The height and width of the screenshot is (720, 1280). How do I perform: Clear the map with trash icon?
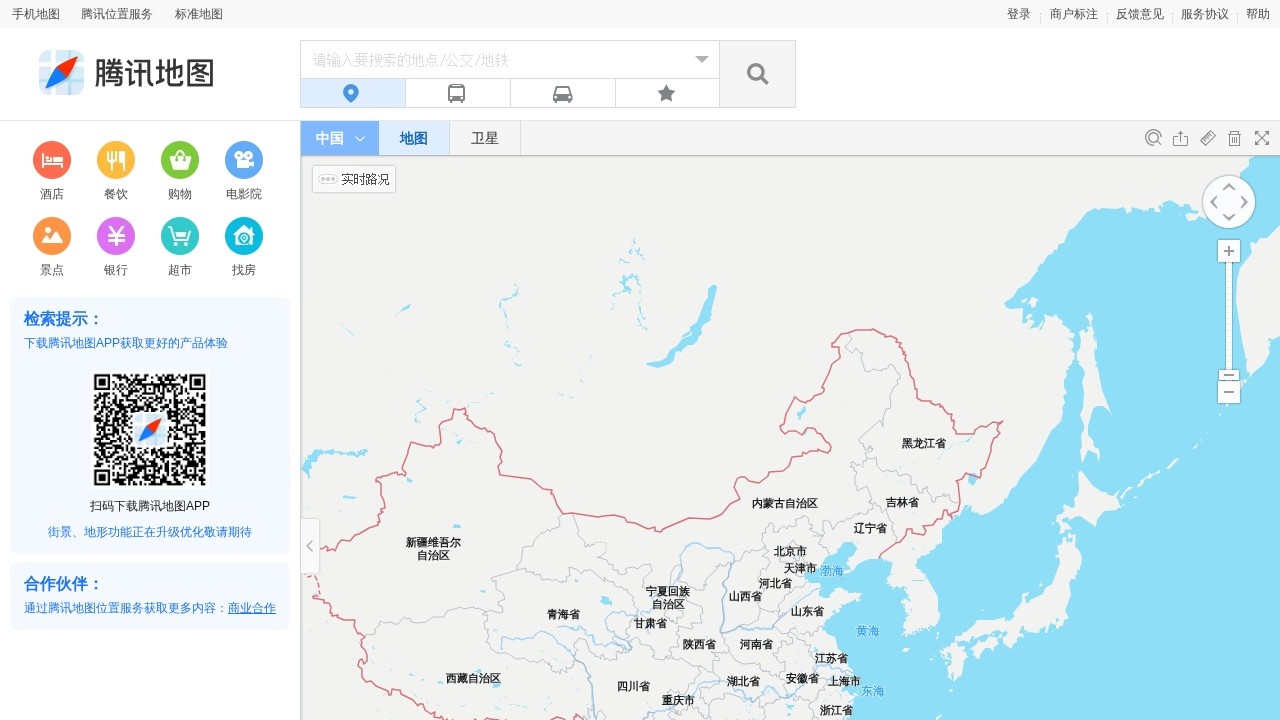point(1234,137)
